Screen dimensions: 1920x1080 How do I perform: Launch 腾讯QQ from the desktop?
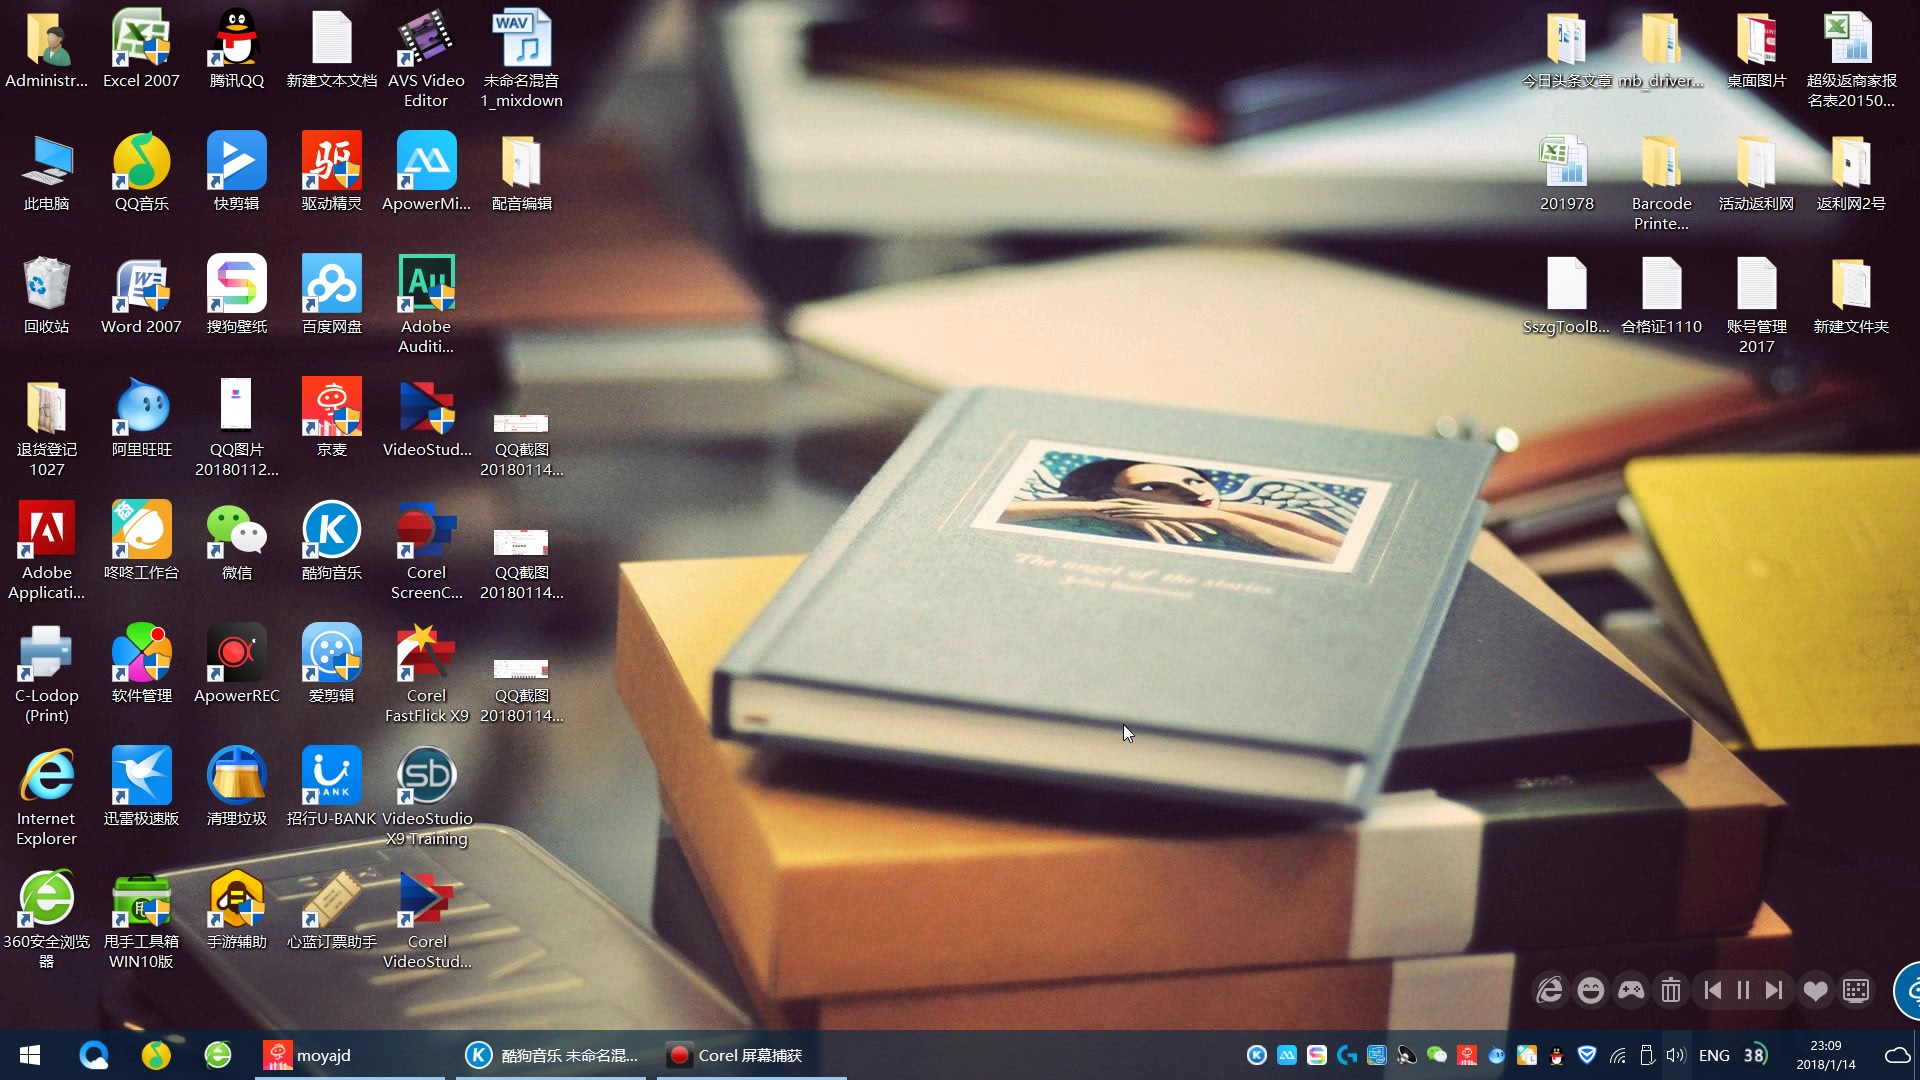237,50
